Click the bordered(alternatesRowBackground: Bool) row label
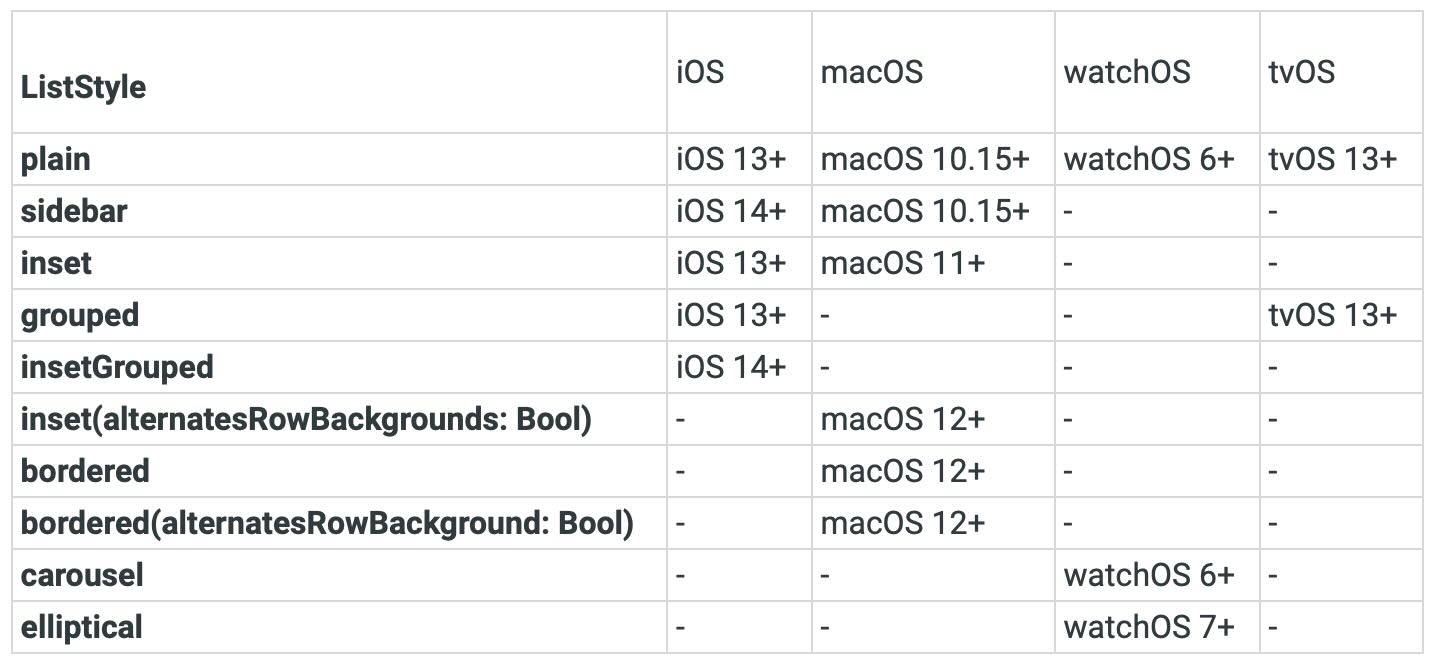Screen dimensions: 1436x668 pyautogui.click(x=327, y=523)
